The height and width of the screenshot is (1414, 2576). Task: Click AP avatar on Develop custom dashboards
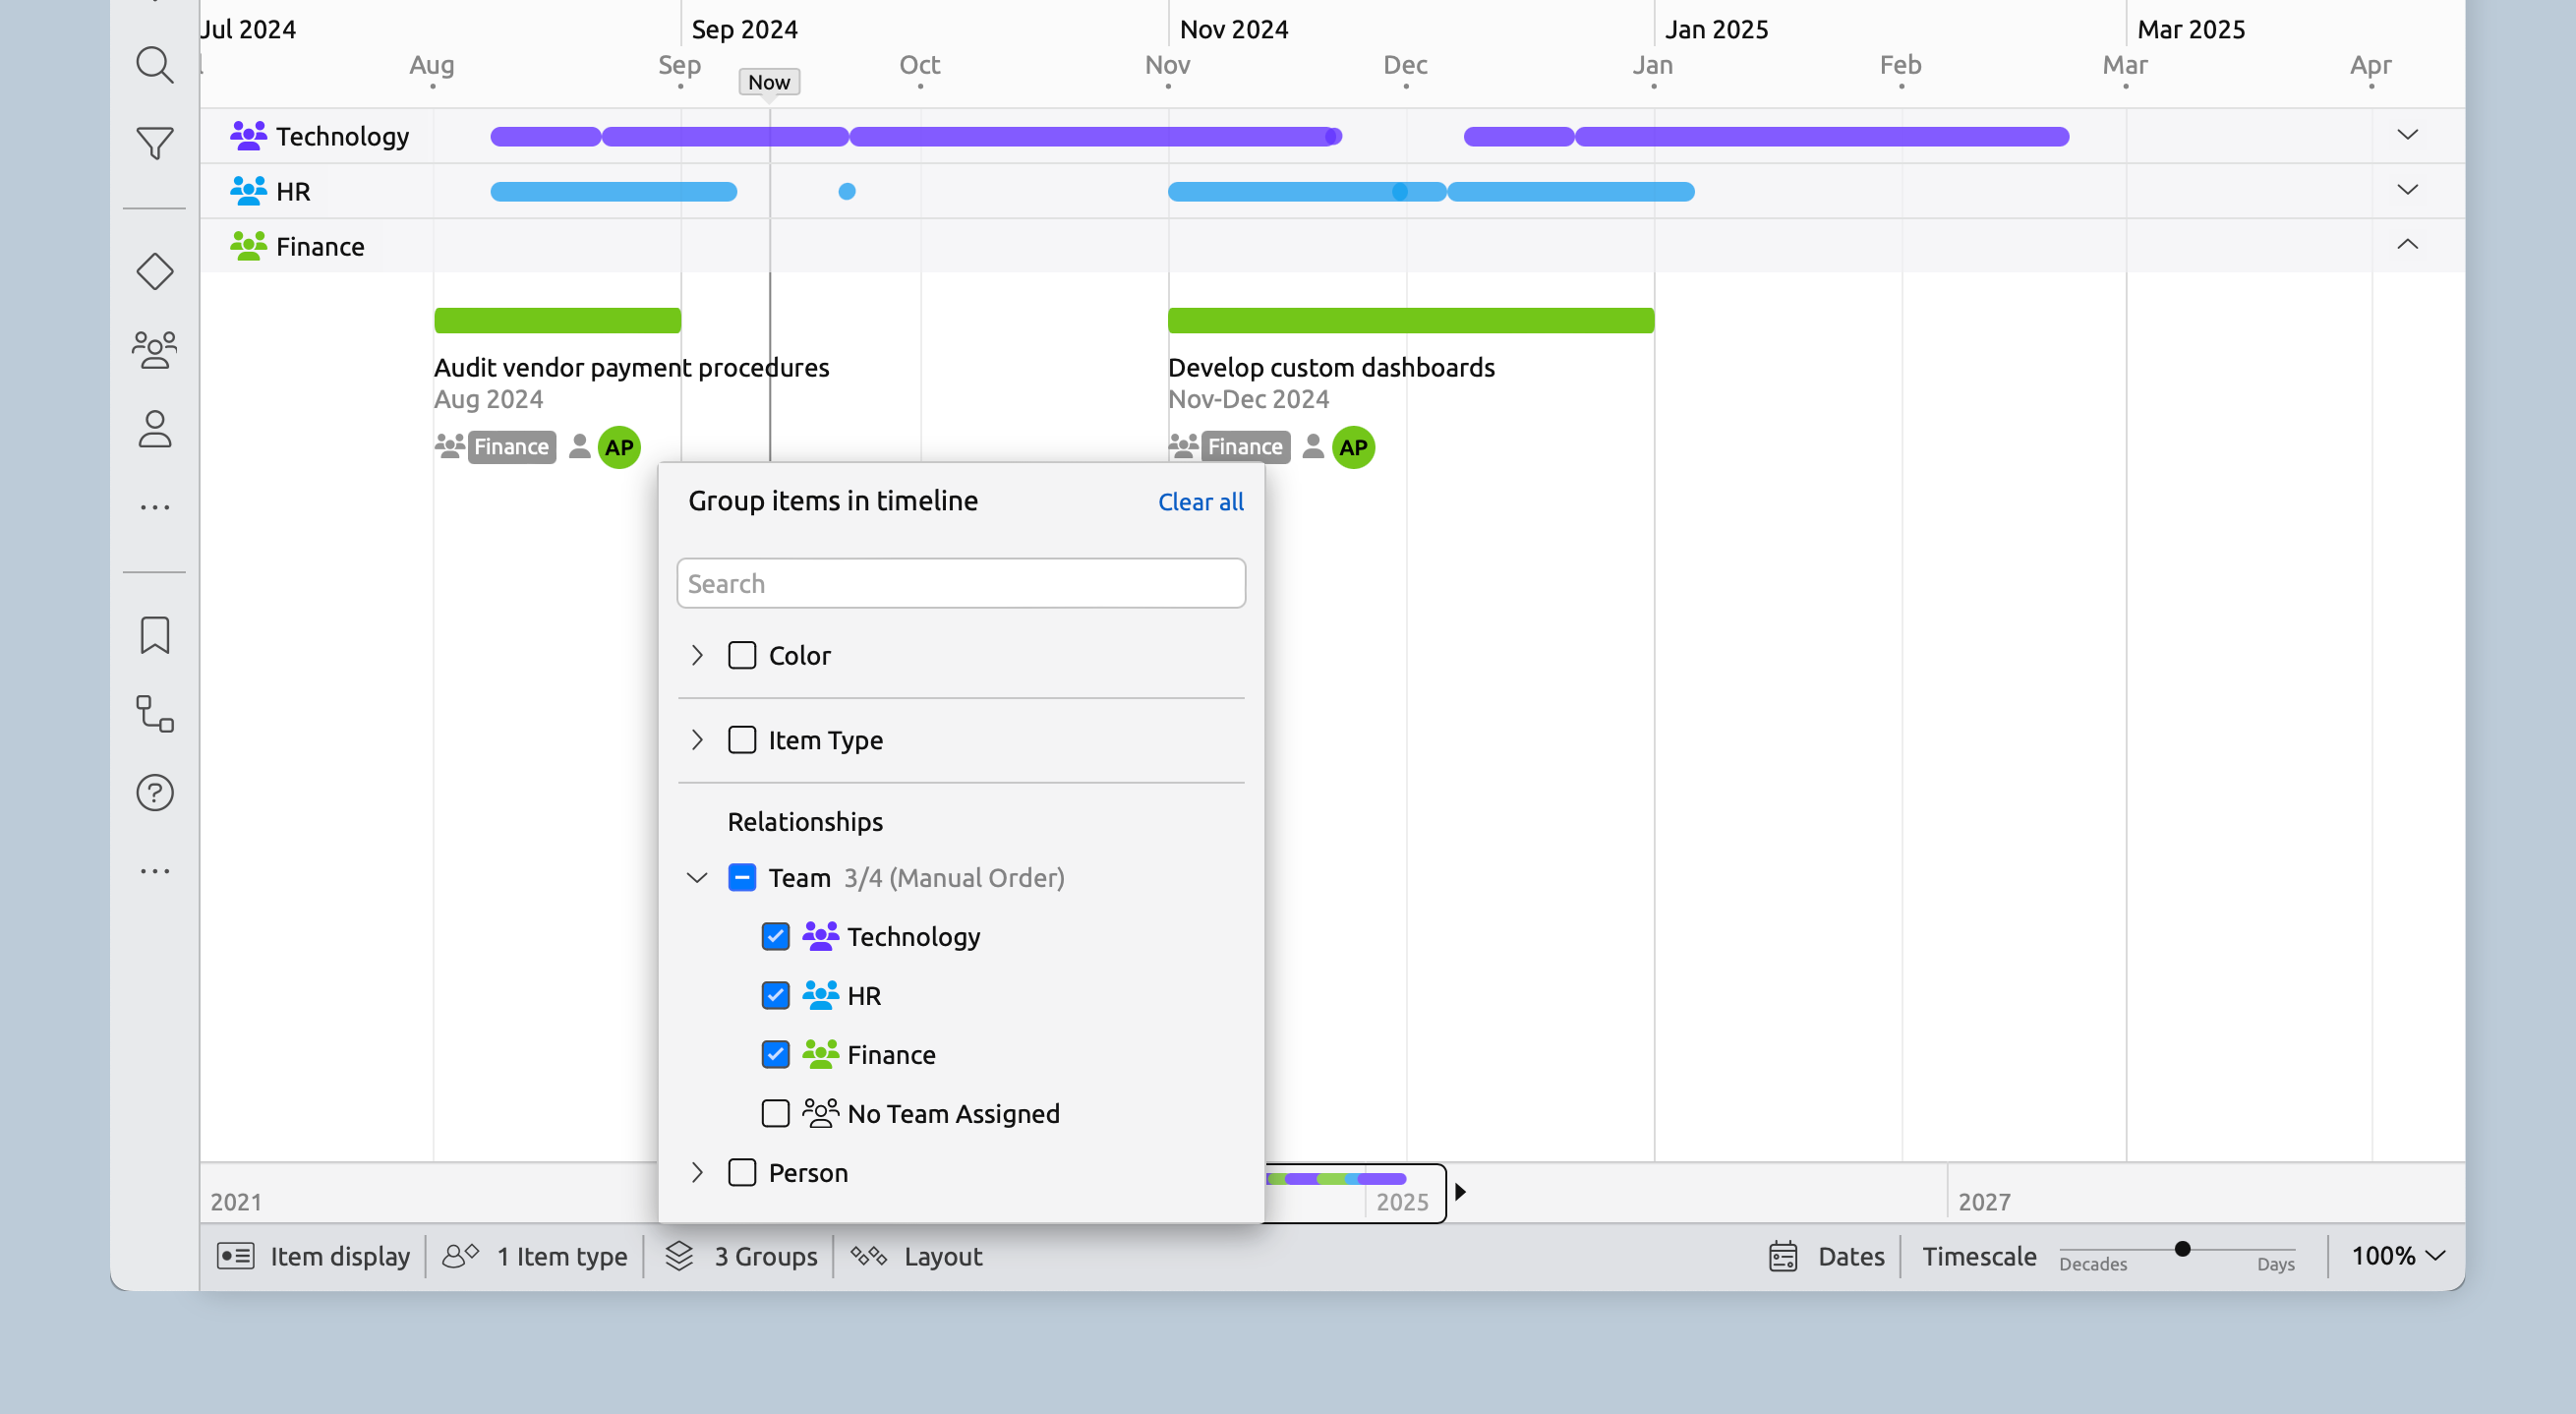pyautogui.click(x=1353, y=447)
